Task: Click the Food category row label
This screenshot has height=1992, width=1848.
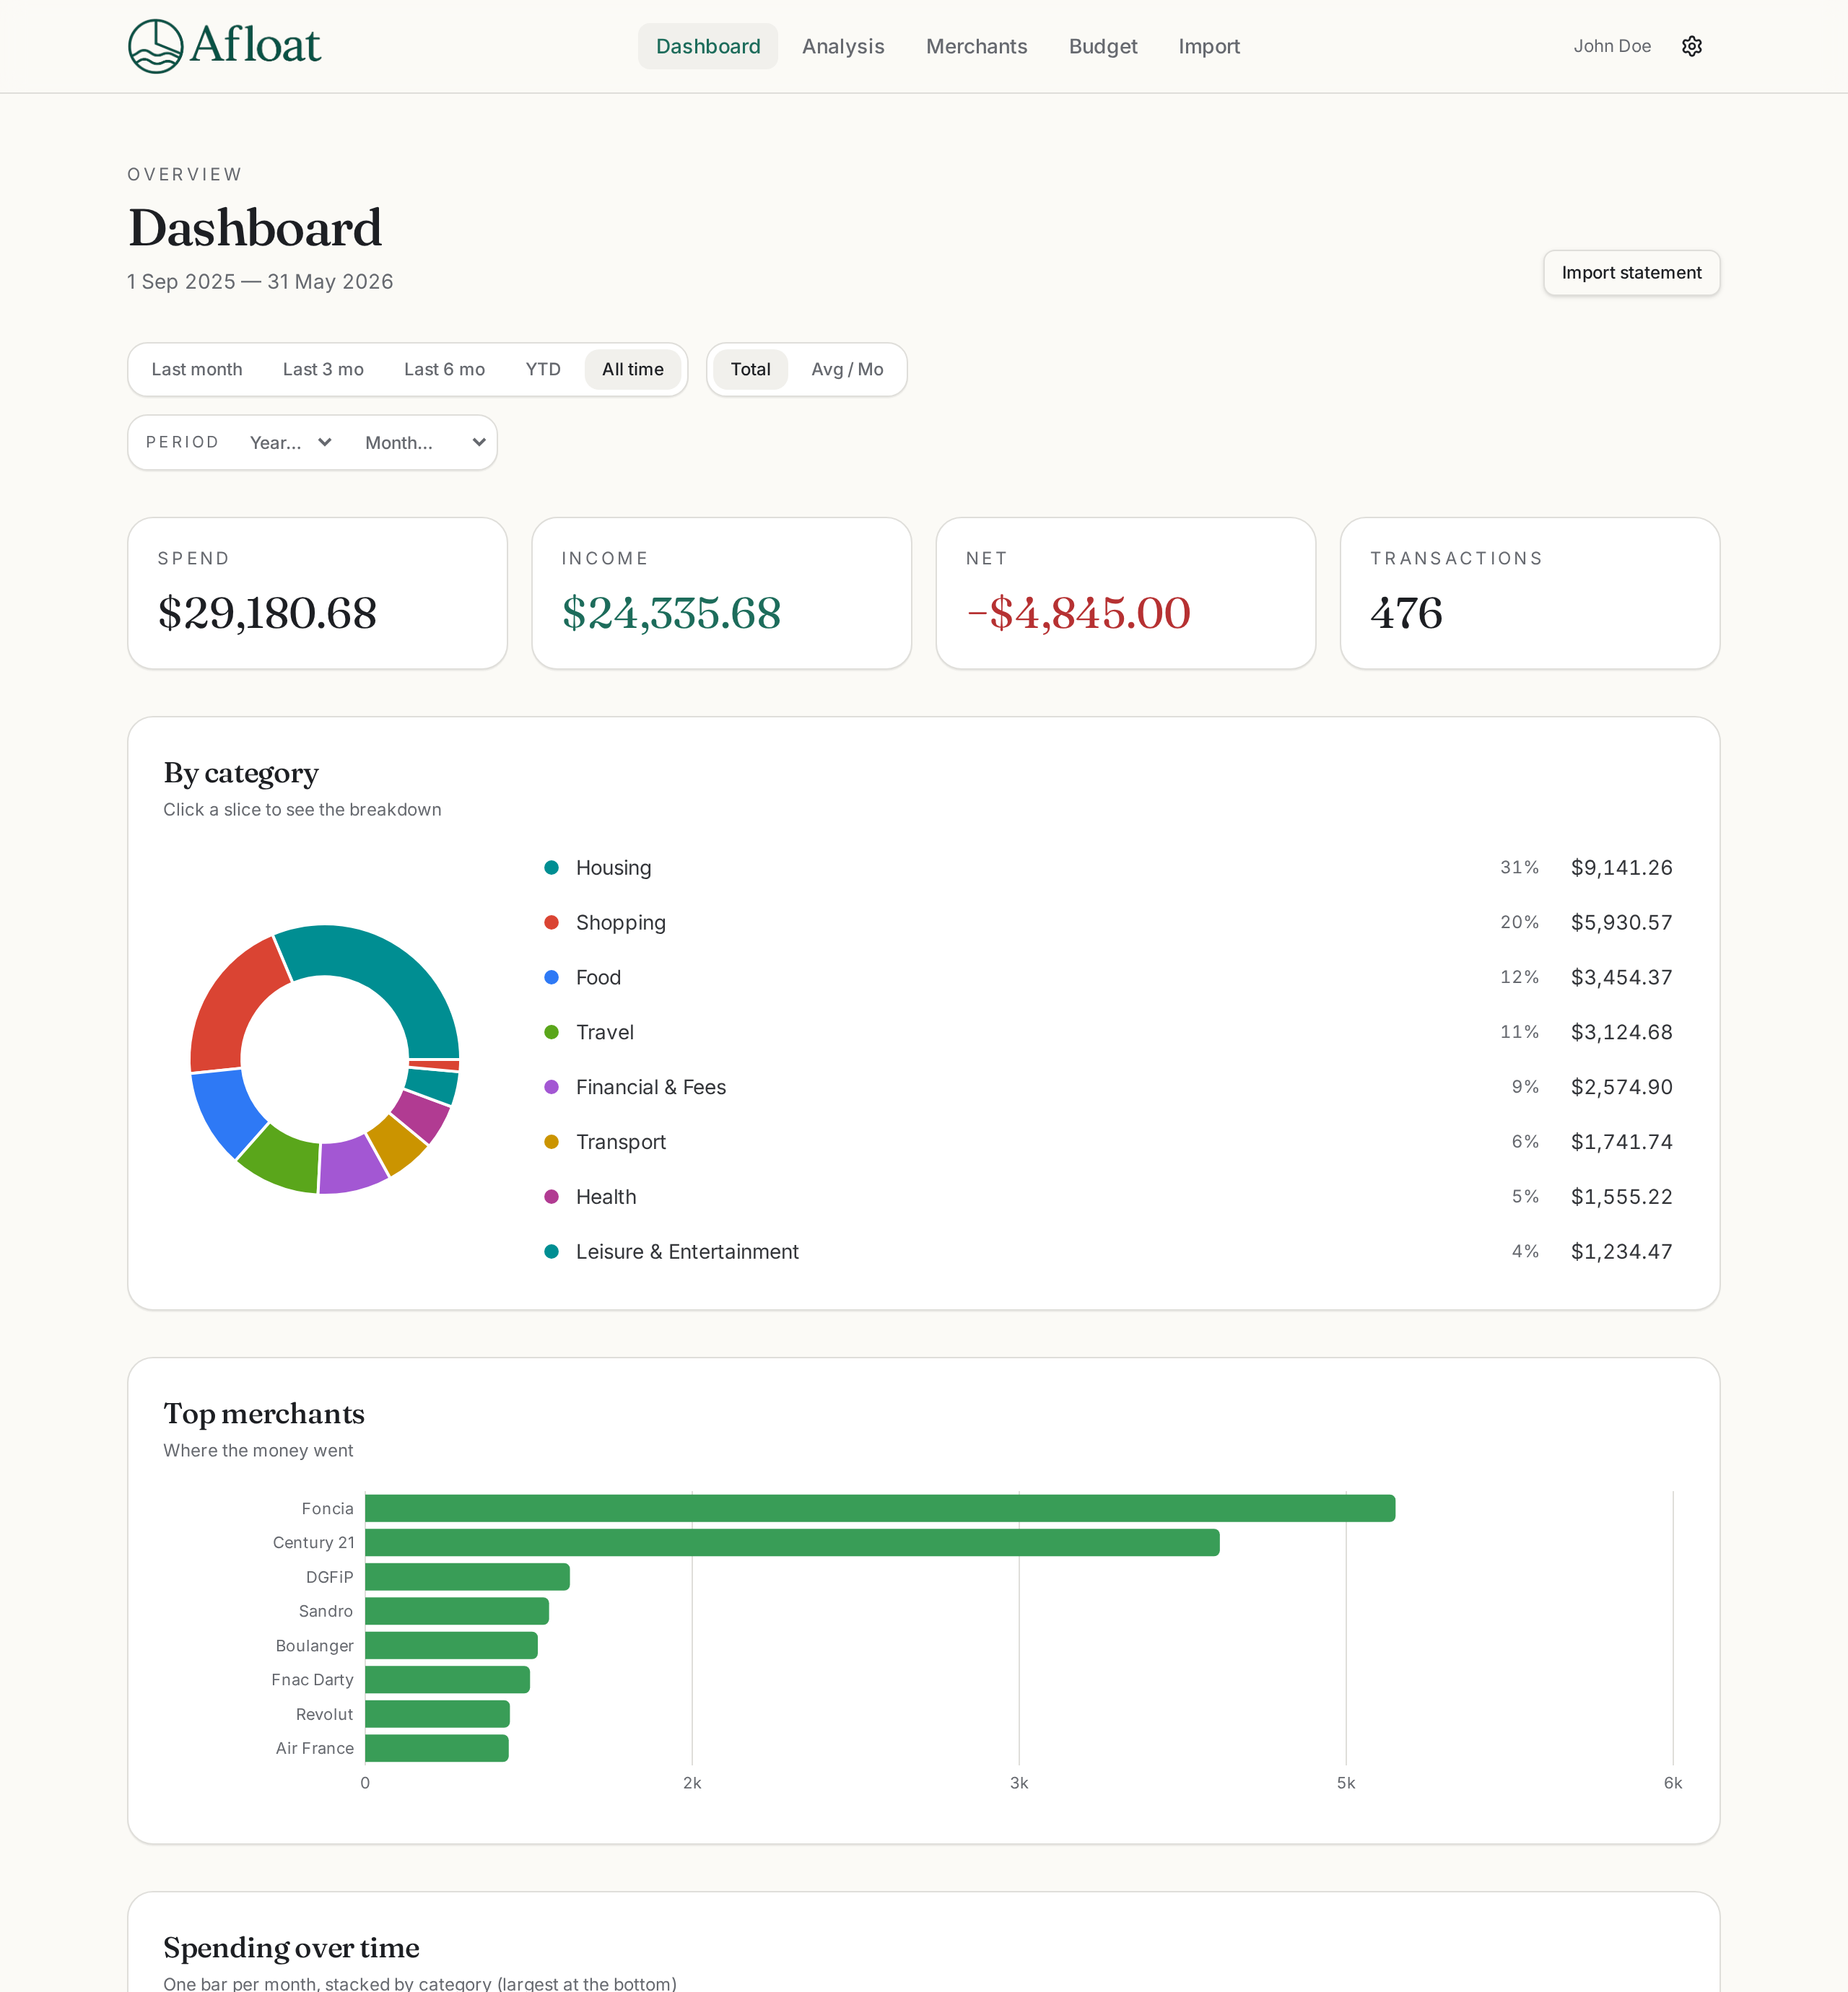Action: pos(598,977)
